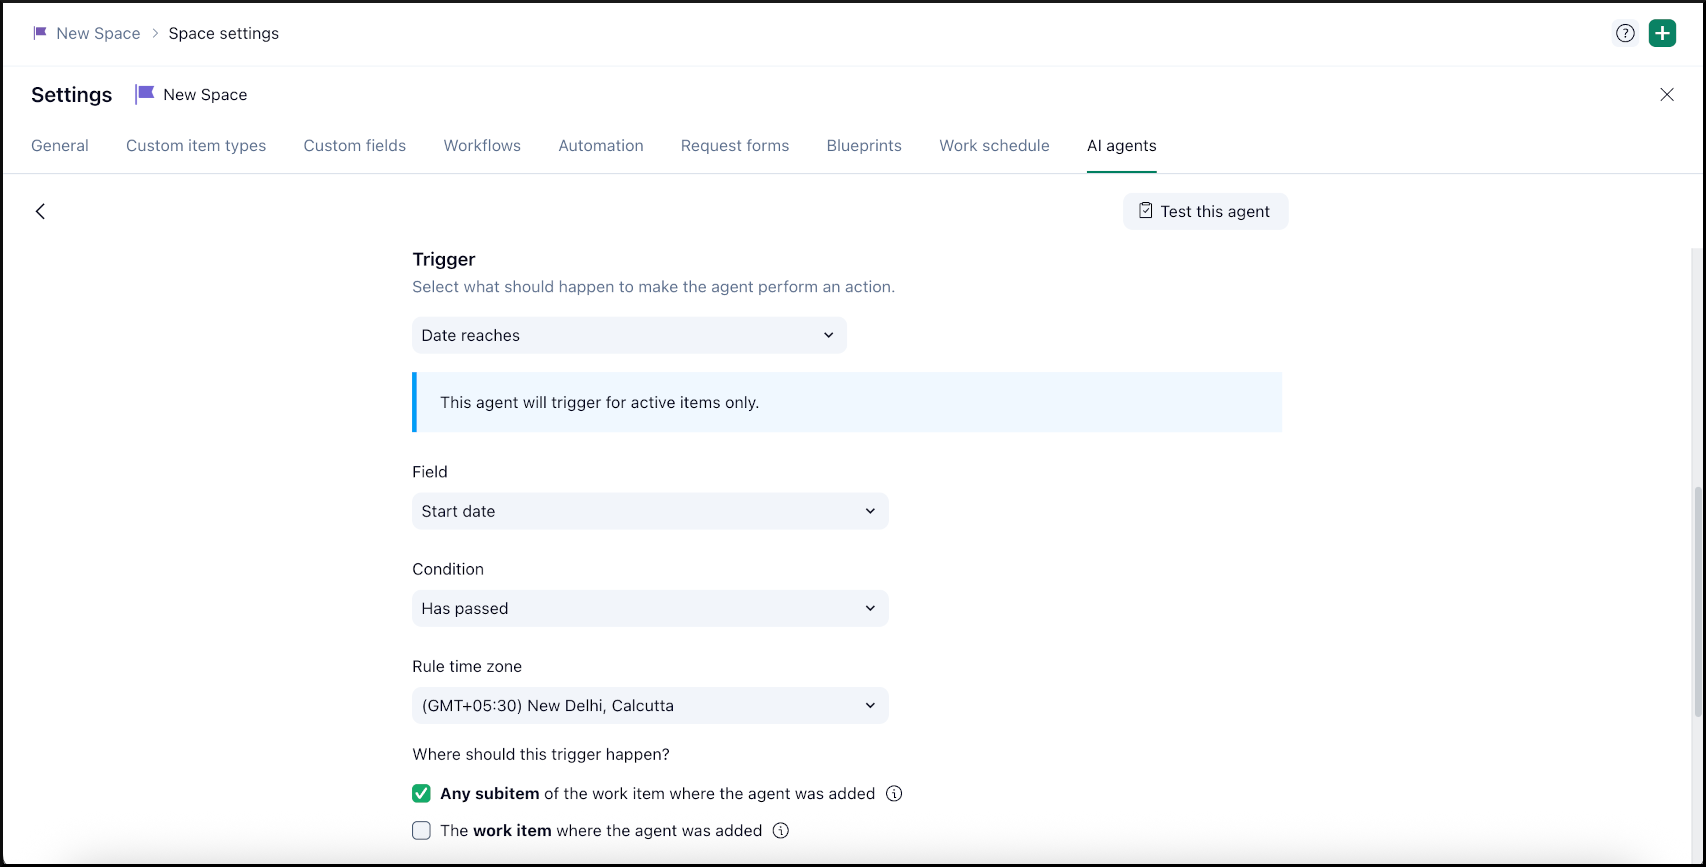The height and width of the screenshot is (867, 1706).
Task: Close the settings panel with X icon
Action: pyautogui.click(x=1666, y=94)
